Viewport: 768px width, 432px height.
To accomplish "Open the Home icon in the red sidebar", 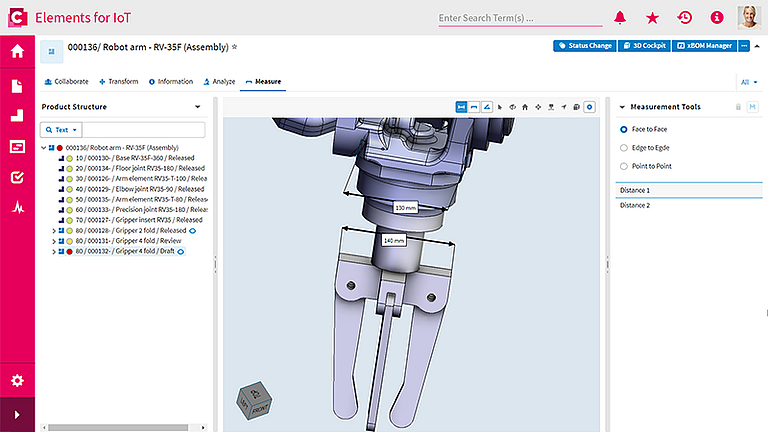I will click(x=17, y=51).
